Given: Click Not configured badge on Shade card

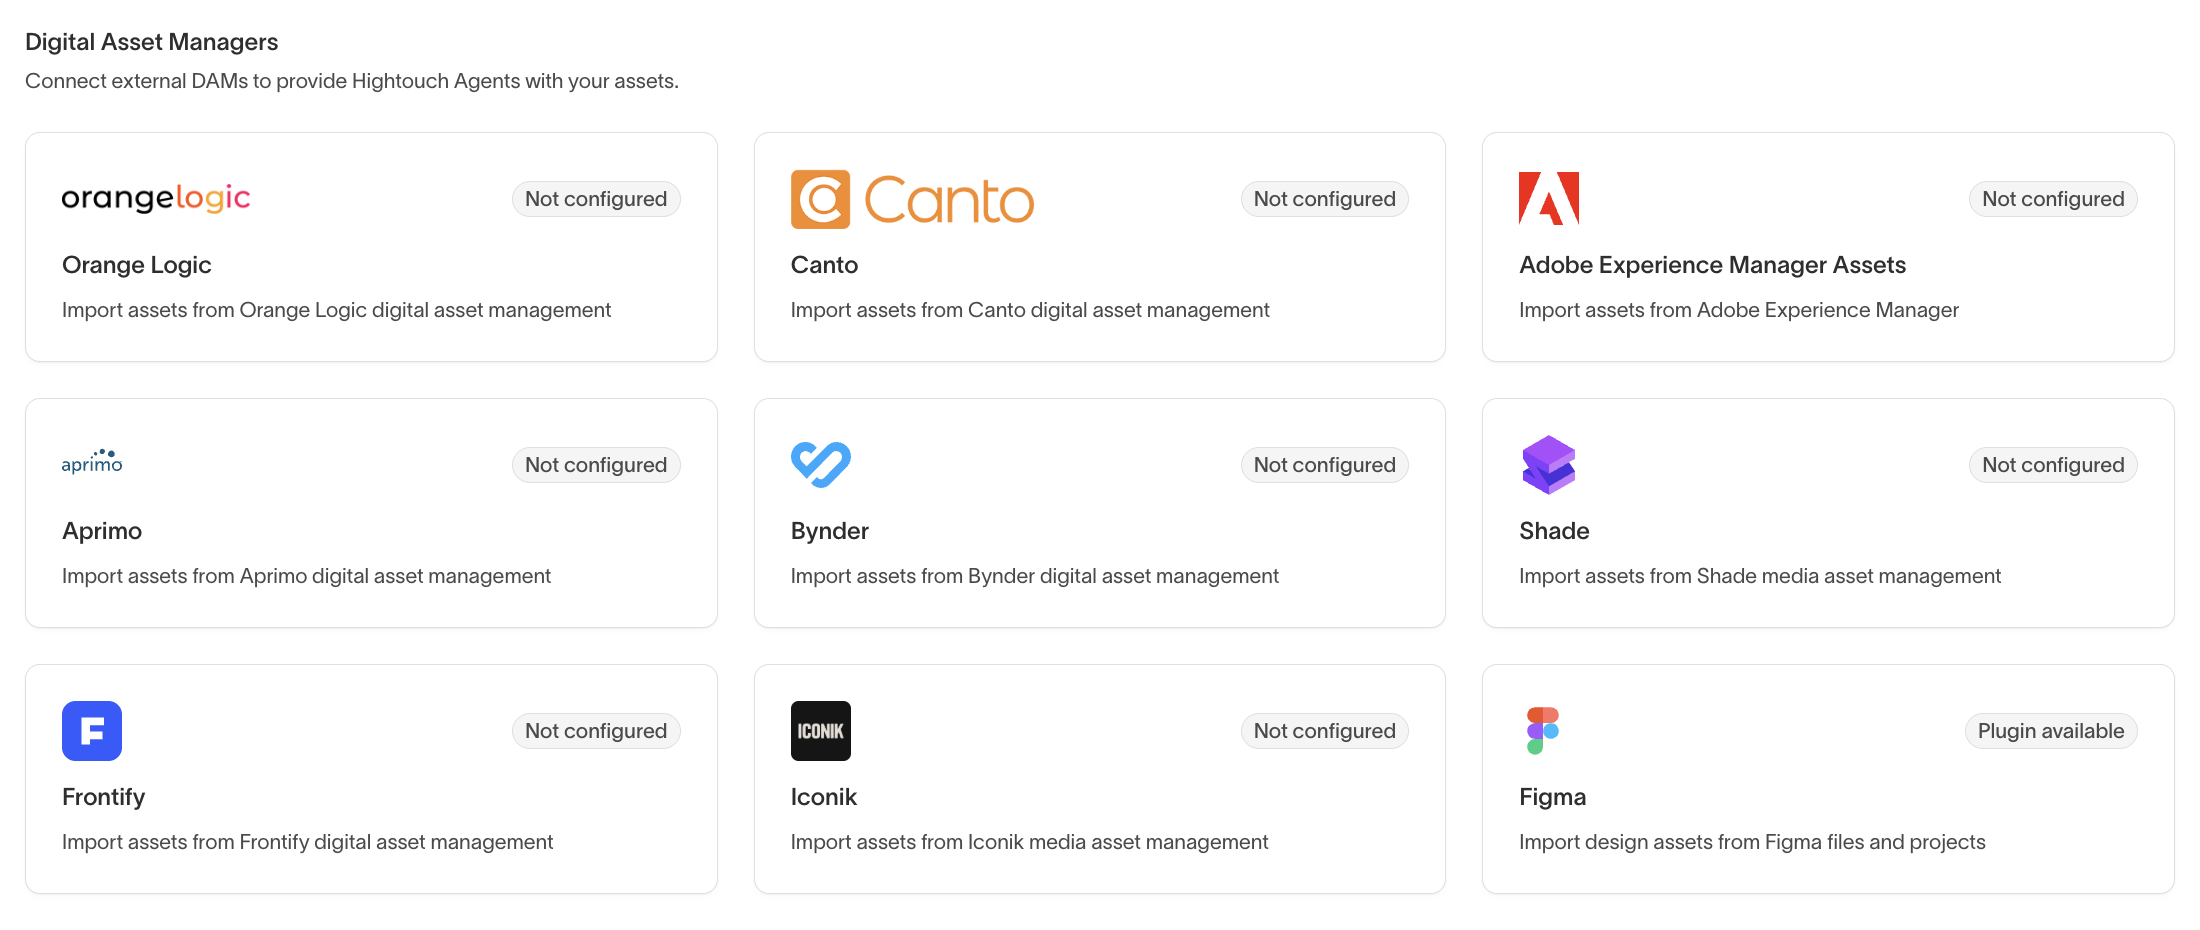Looking at the screenshot, I should tap(2053, 465).
